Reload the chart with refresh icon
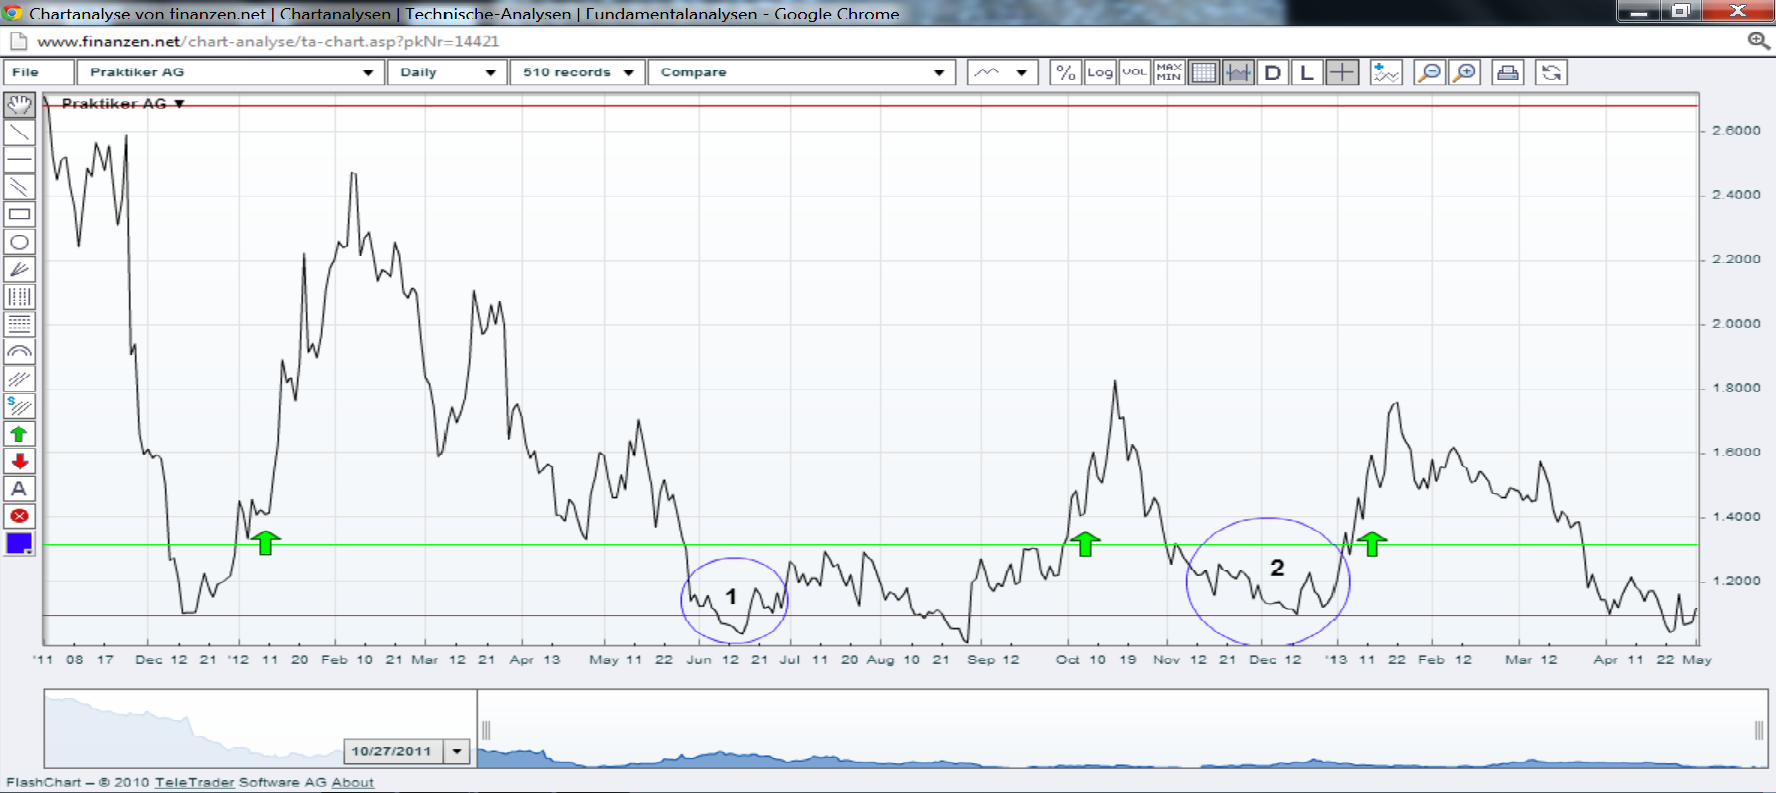 pos(1551,73)
